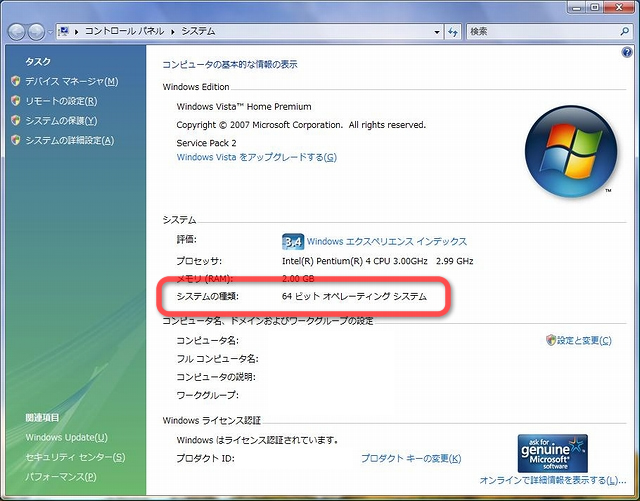Click shield icon beside システムの詳細設定
Viewport: 640px width, 501px height.
pos(16,140)
